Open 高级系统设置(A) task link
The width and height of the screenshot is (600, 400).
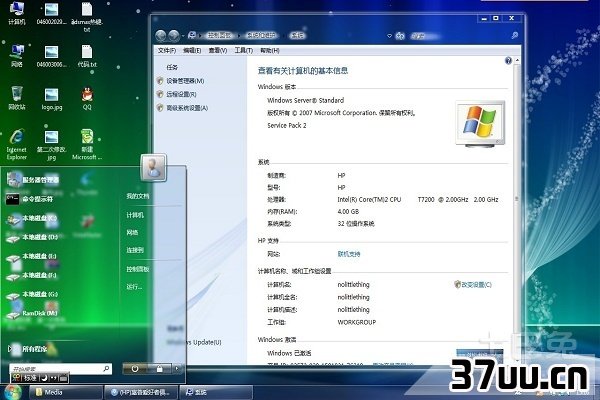coord(187,108)
